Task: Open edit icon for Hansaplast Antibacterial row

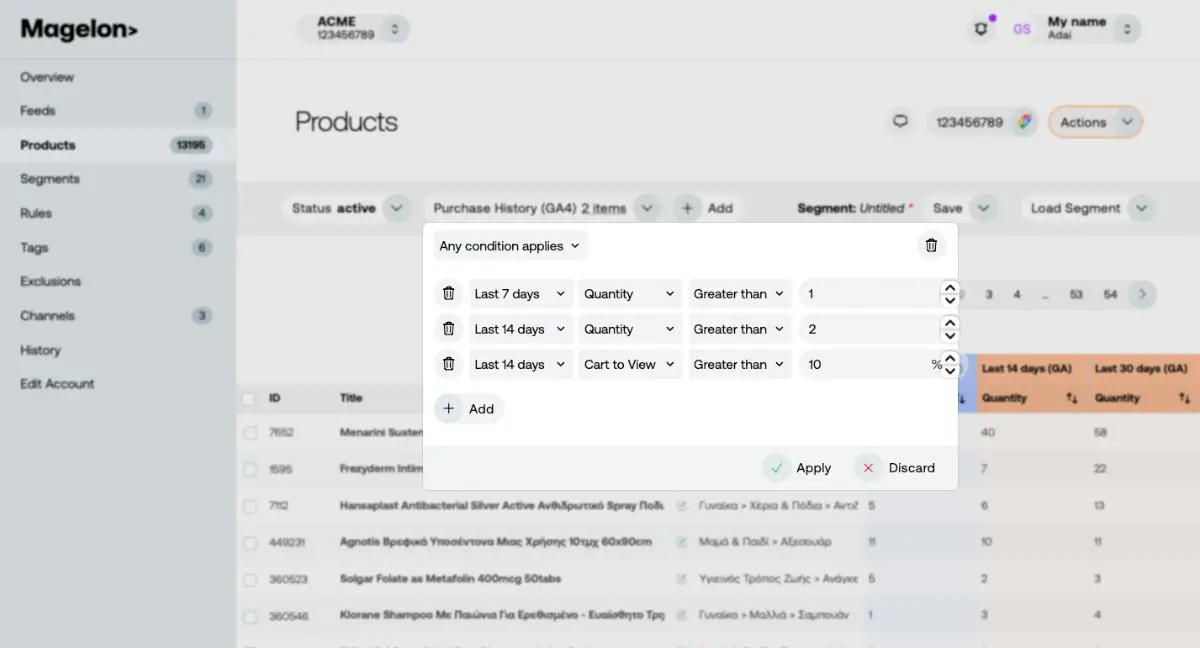Action: point(682,506)
